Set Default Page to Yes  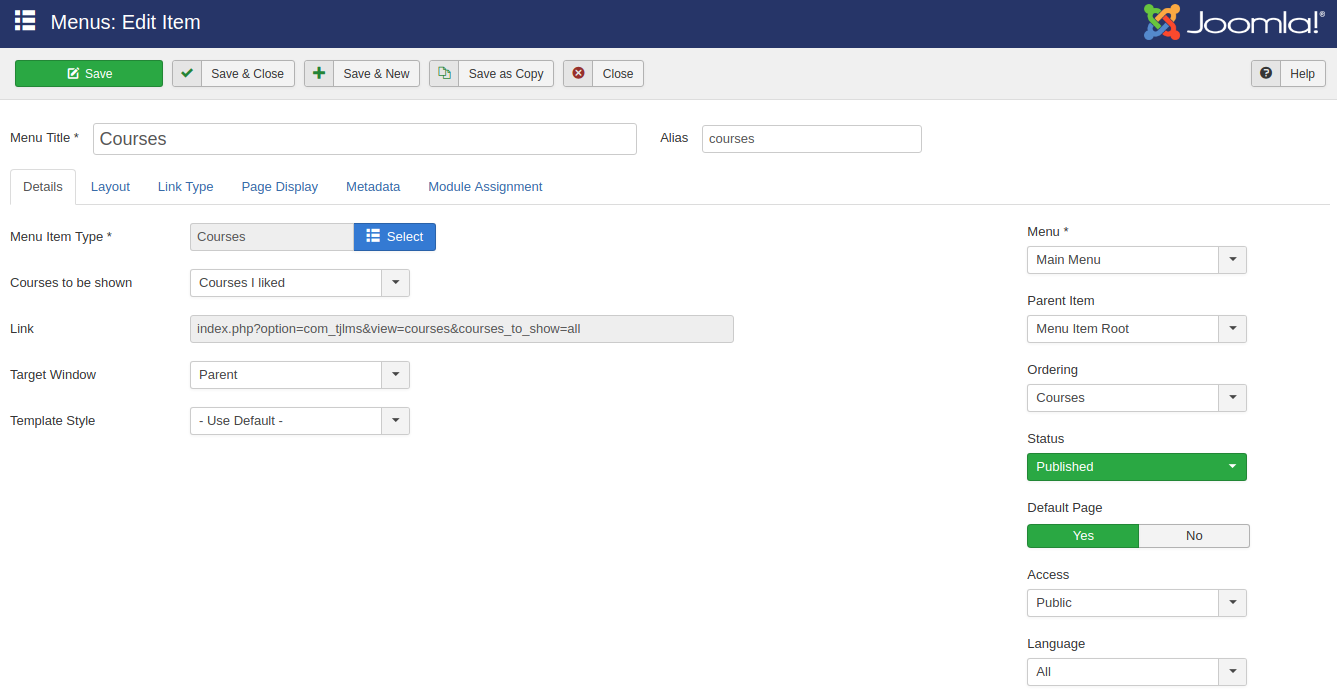point(1083,536)
